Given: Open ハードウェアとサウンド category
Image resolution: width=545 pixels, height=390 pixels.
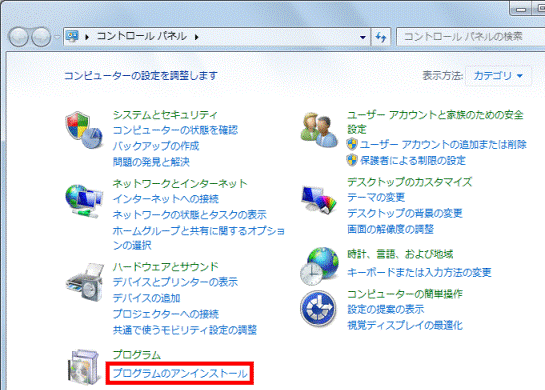Looking at the screenshot, I should 165,267.
